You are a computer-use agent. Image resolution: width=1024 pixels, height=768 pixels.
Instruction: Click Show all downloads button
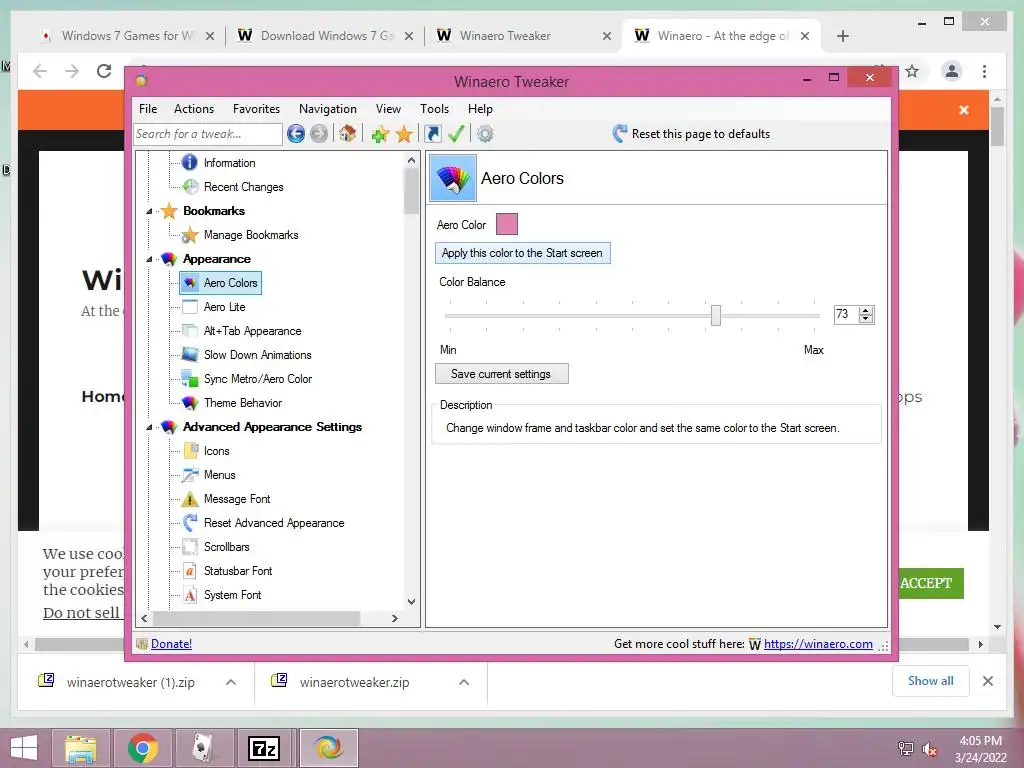tap(931, 681)
